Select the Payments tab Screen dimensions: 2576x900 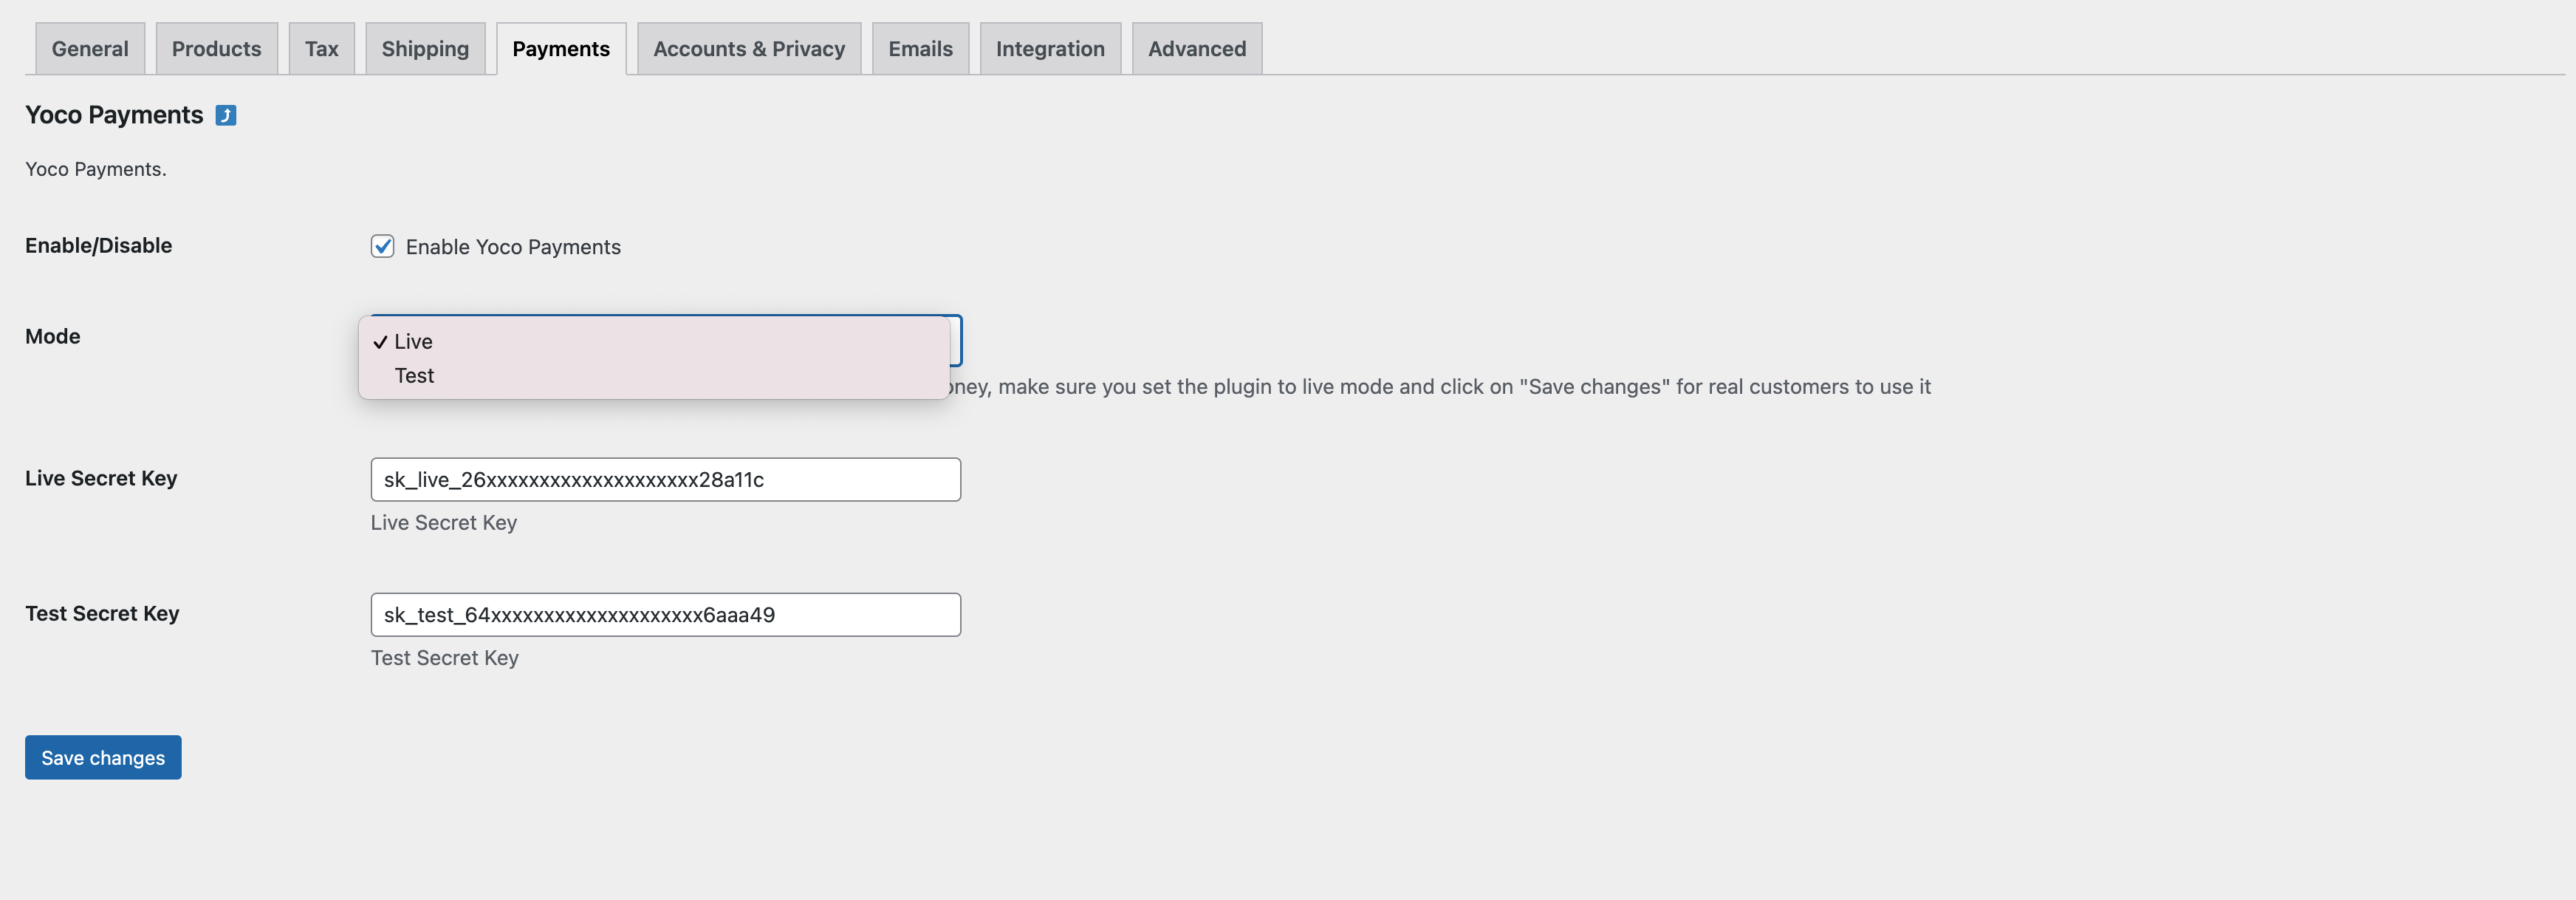[561, 49]
